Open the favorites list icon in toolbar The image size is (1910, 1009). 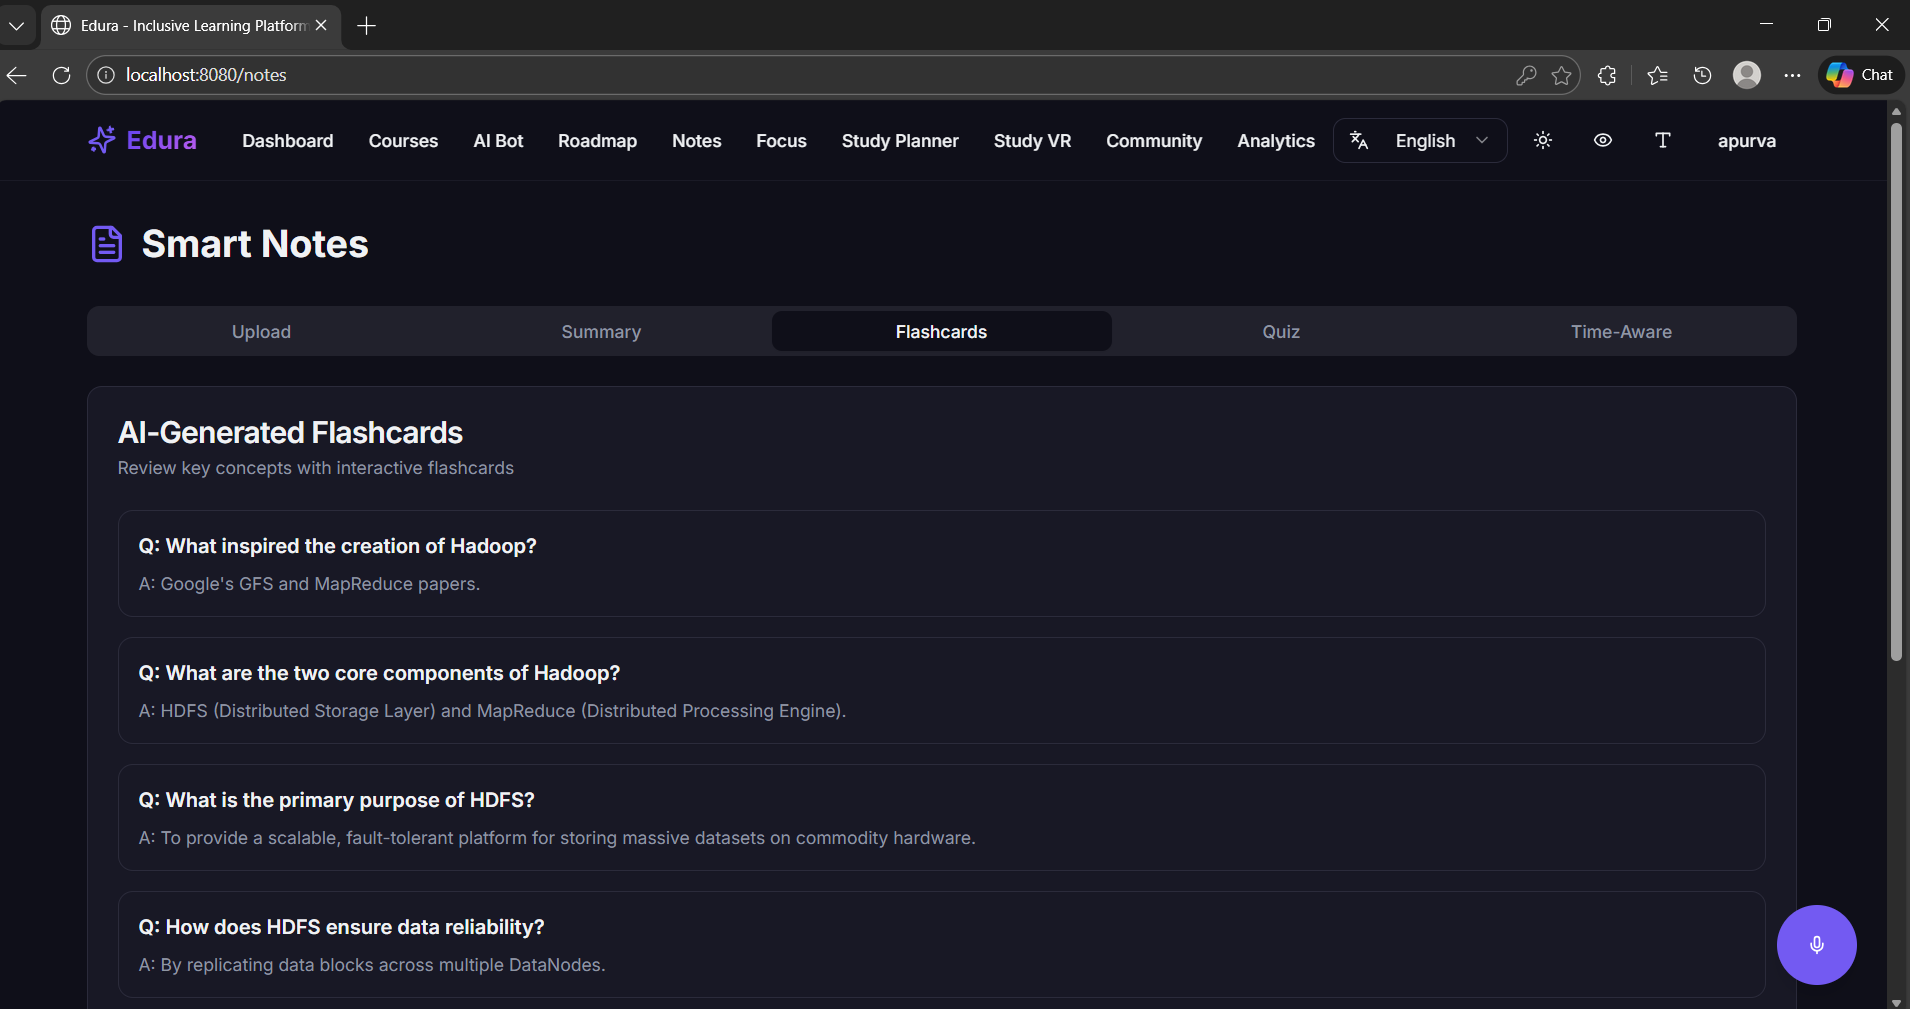pos(1657,75)
